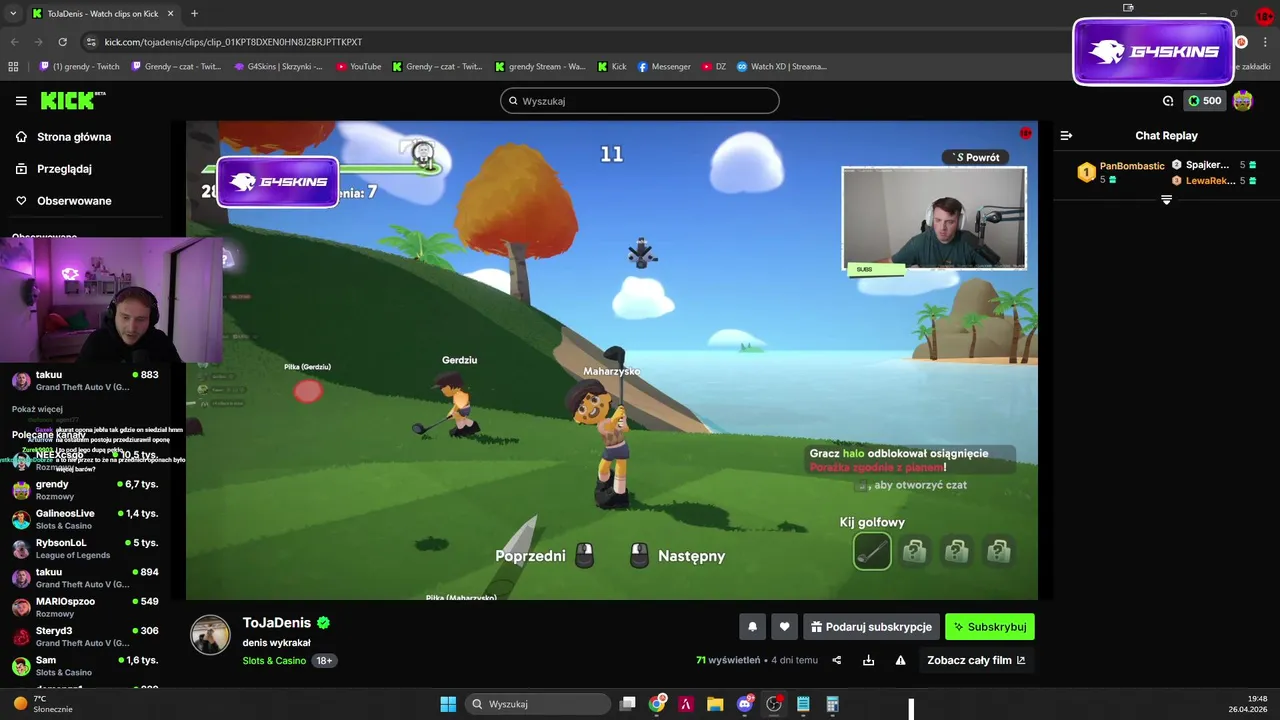Click the browser back arrow
Screen dimensions: 1280x720
15,42
